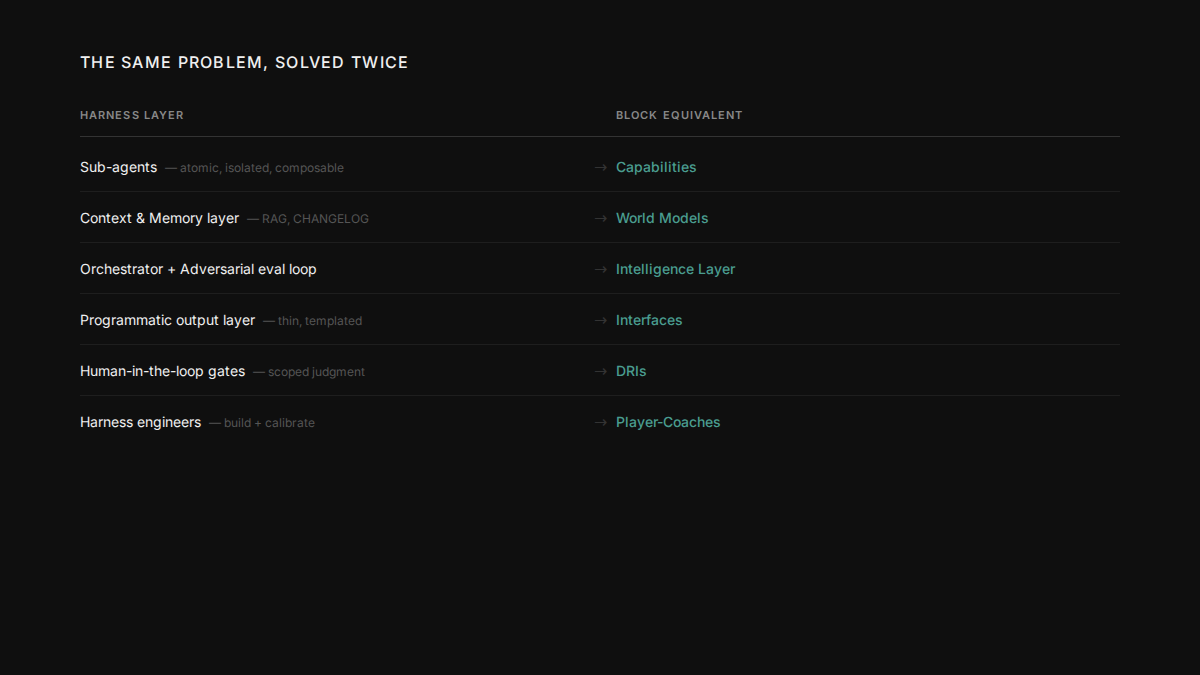The width and height of the screenshot is (1200, 675).
Task: Click the Programmatic output layer label
Action: tap(167, 320)
